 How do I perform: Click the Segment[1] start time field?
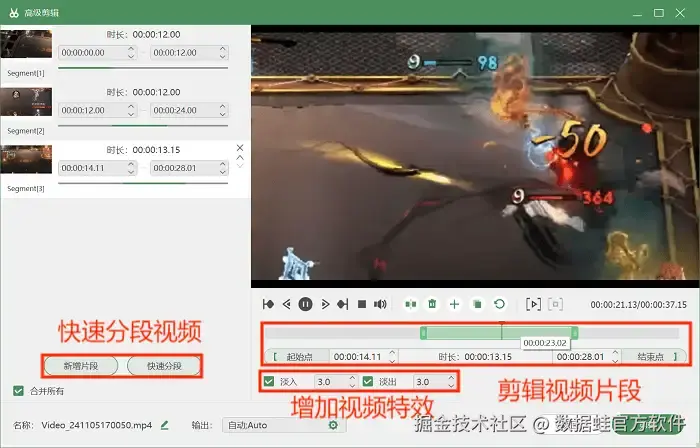(97, 53)
